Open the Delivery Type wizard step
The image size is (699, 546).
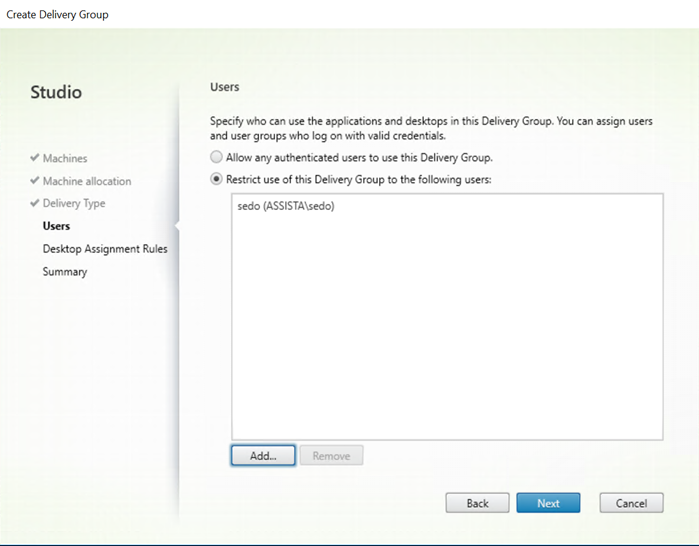(x=74, y=203)
